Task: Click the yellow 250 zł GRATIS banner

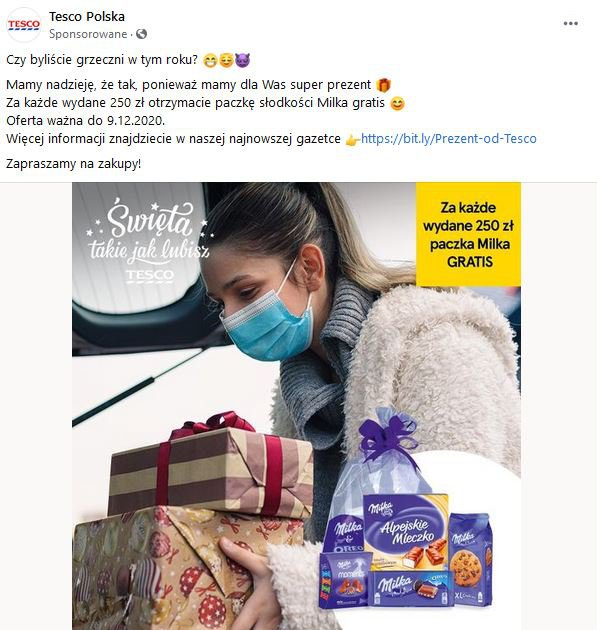Action: (468, 234)
